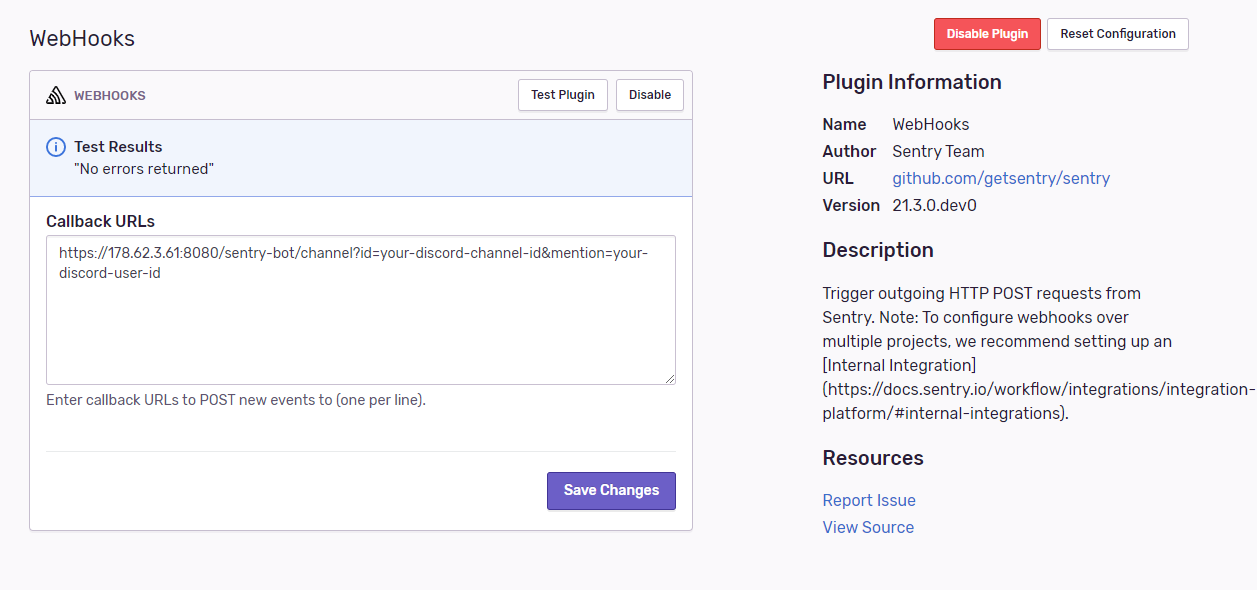Click the help text about one per line

pyautogui.click(x=236, y=400)
